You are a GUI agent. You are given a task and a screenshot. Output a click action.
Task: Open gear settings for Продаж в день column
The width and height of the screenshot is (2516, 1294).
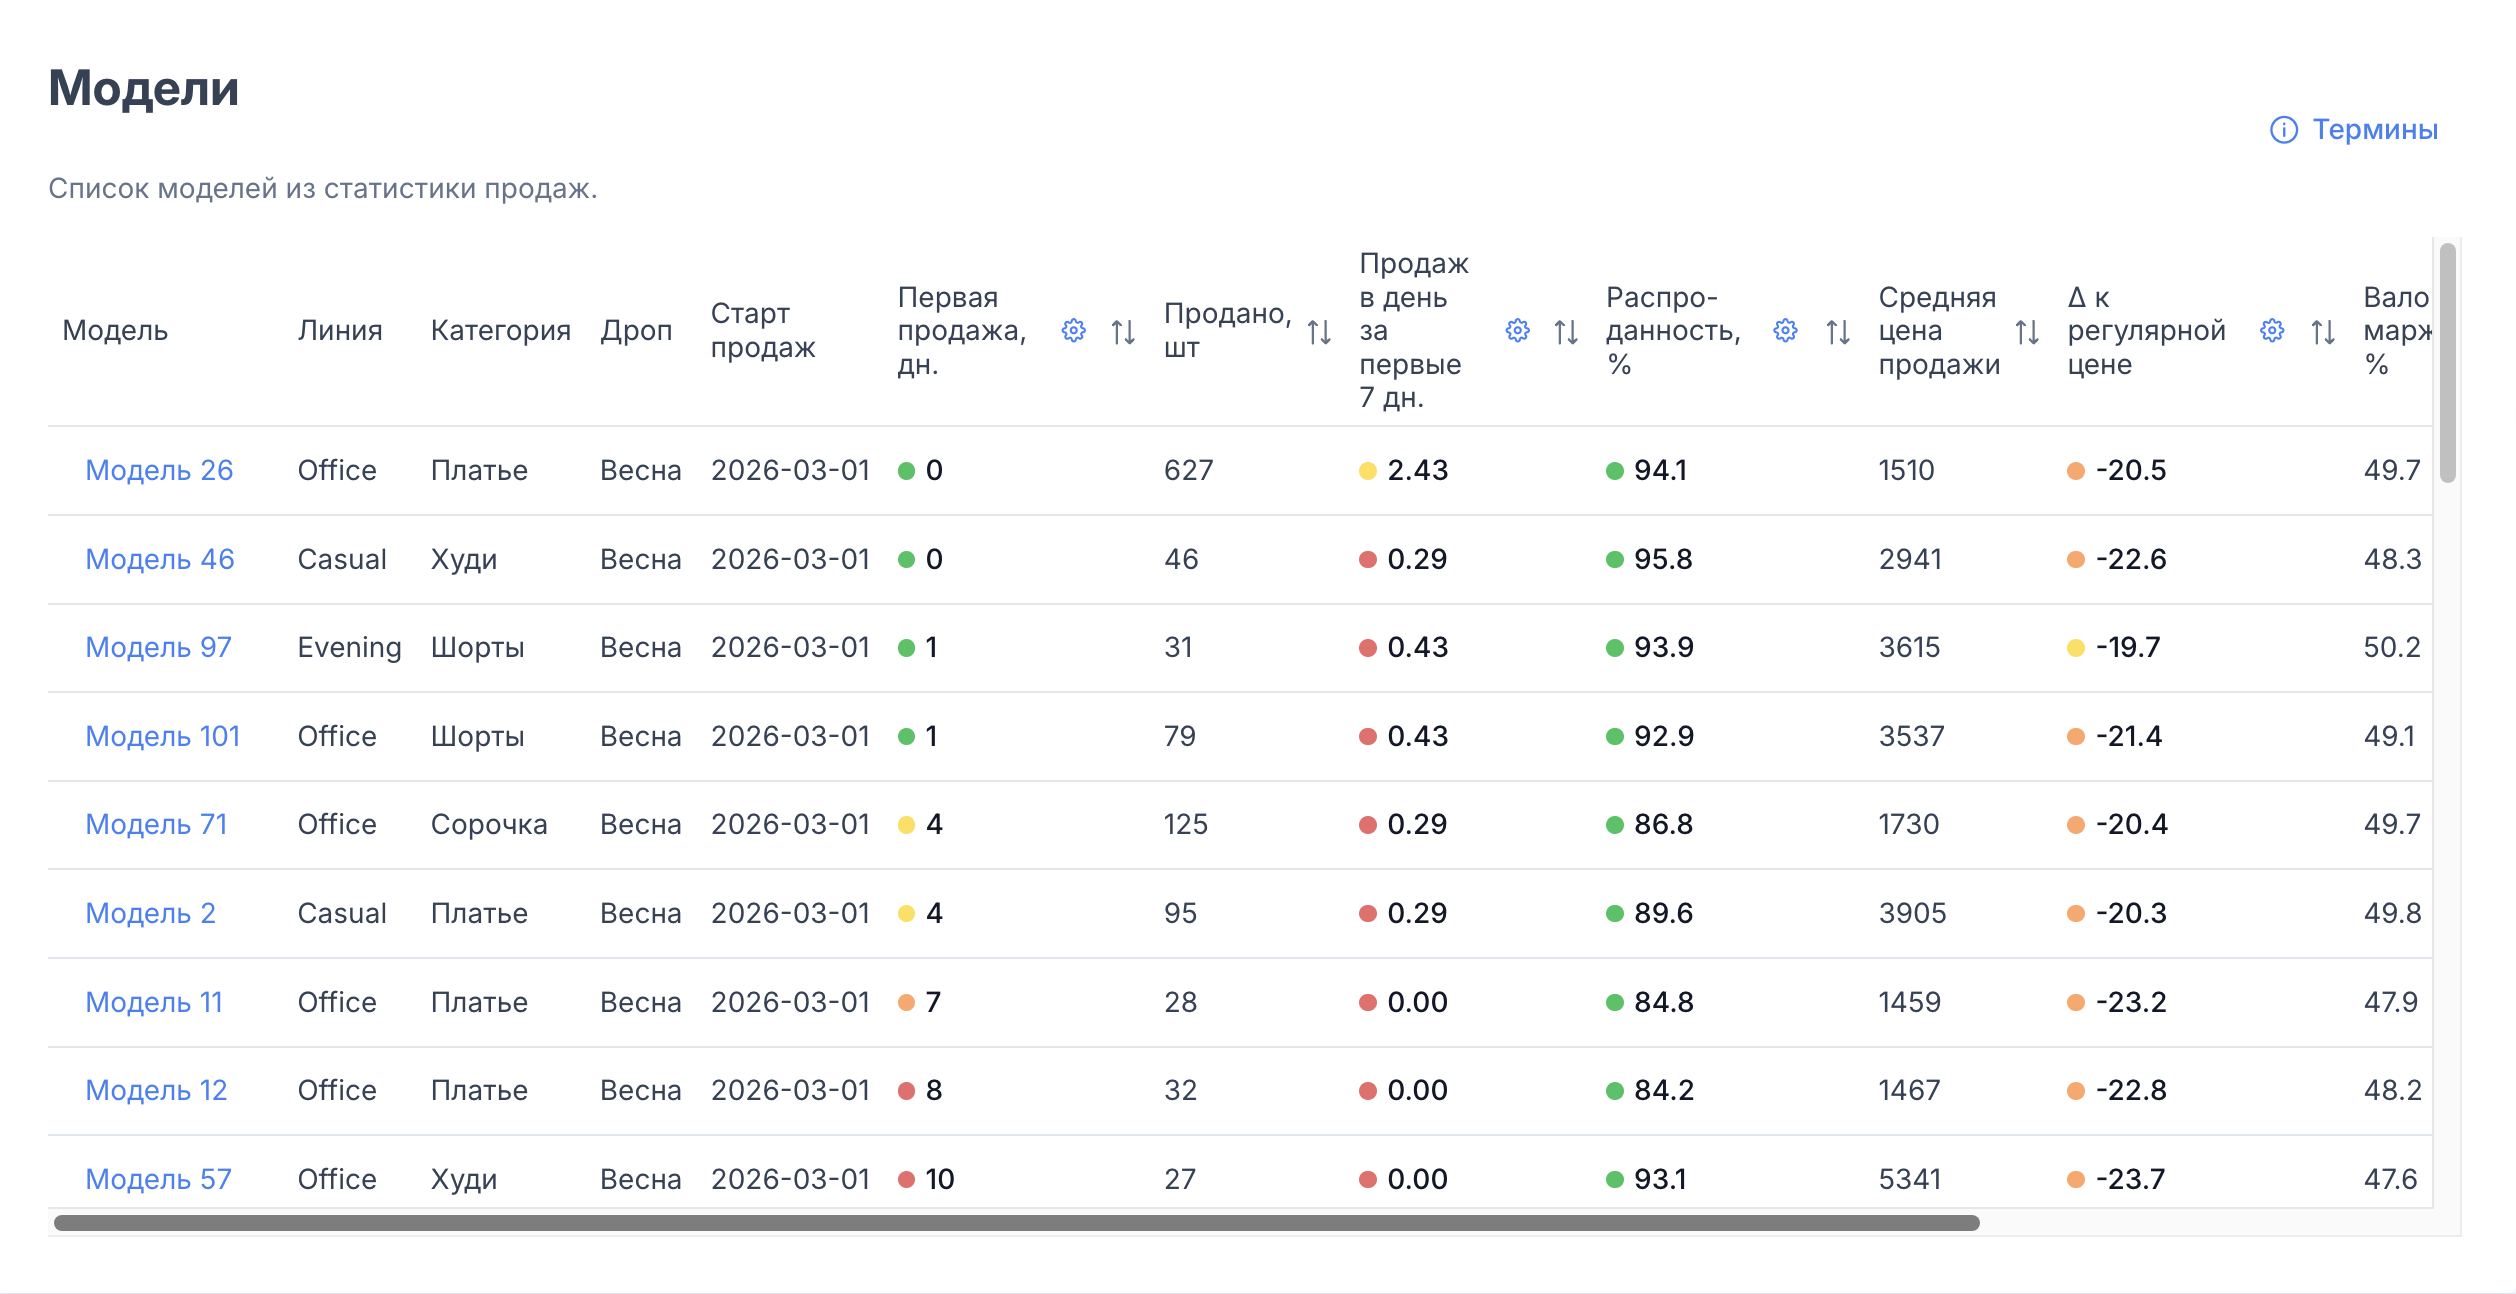(1517, 331)
